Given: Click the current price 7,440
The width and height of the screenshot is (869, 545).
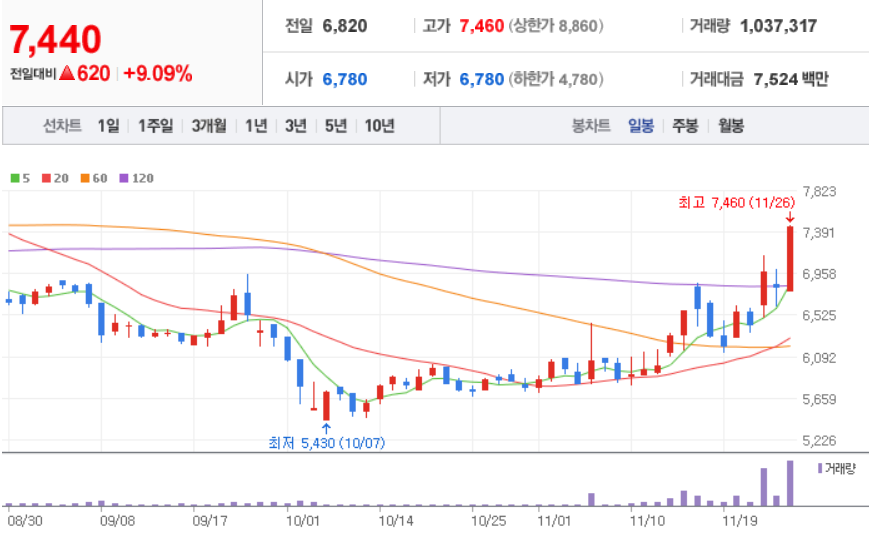Looking at the screenshot, I should 55,40.
